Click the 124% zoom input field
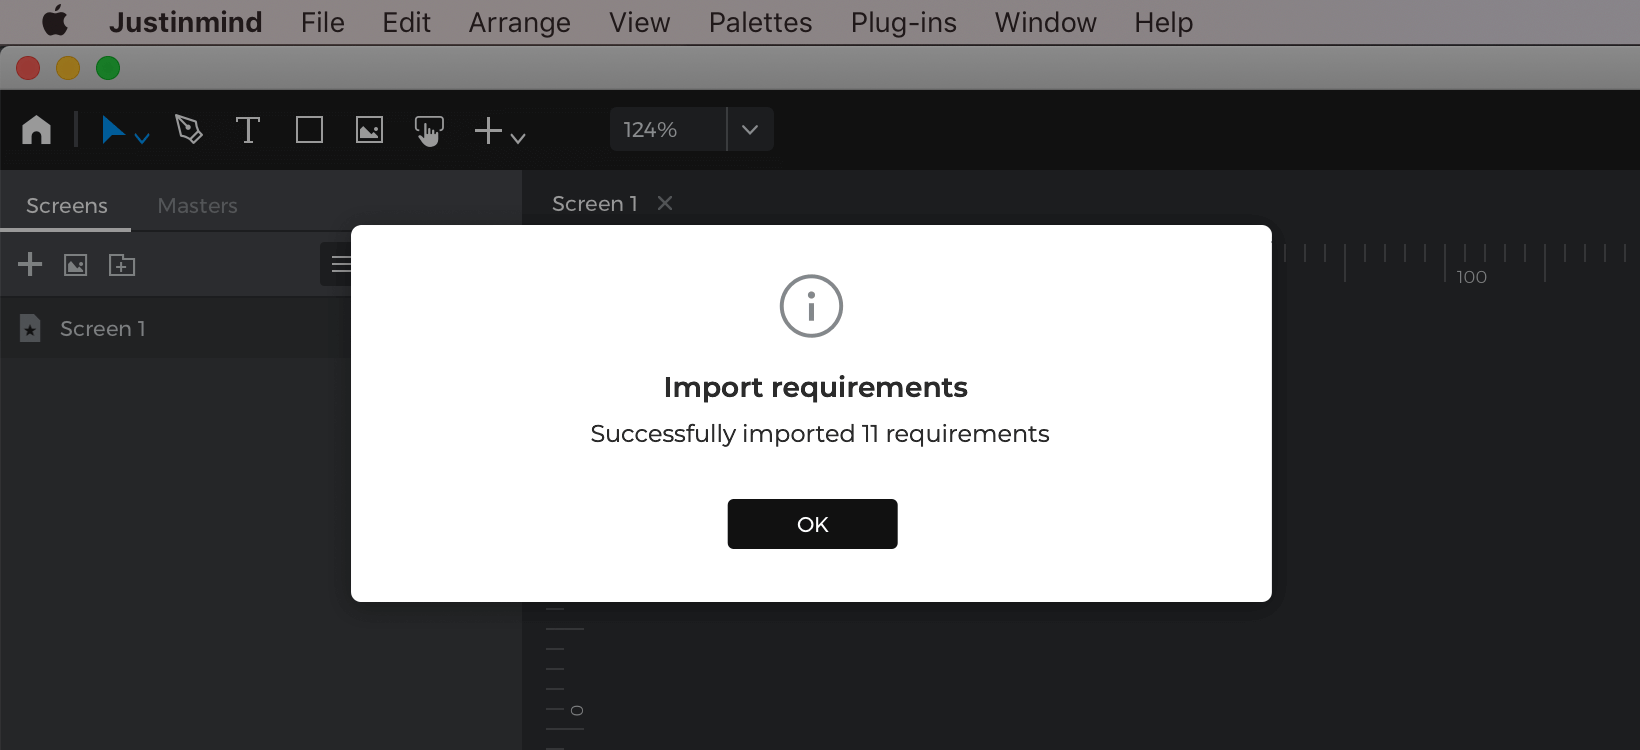The height and width of the screenshot is (750, 1640). (x=667, y=129)
